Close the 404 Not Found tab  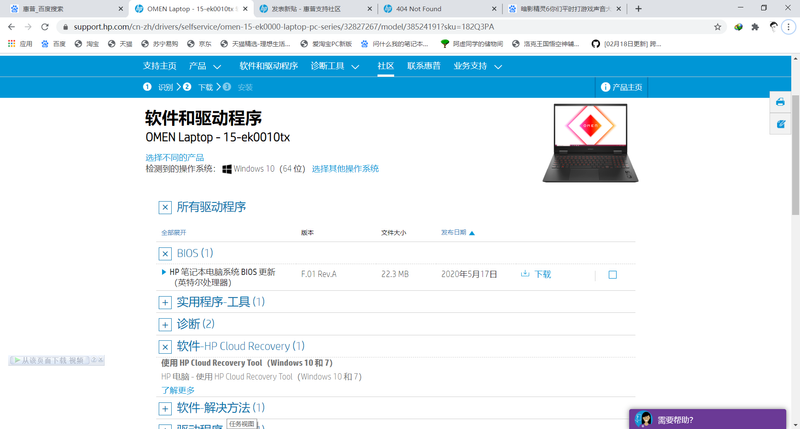point(494,9)
